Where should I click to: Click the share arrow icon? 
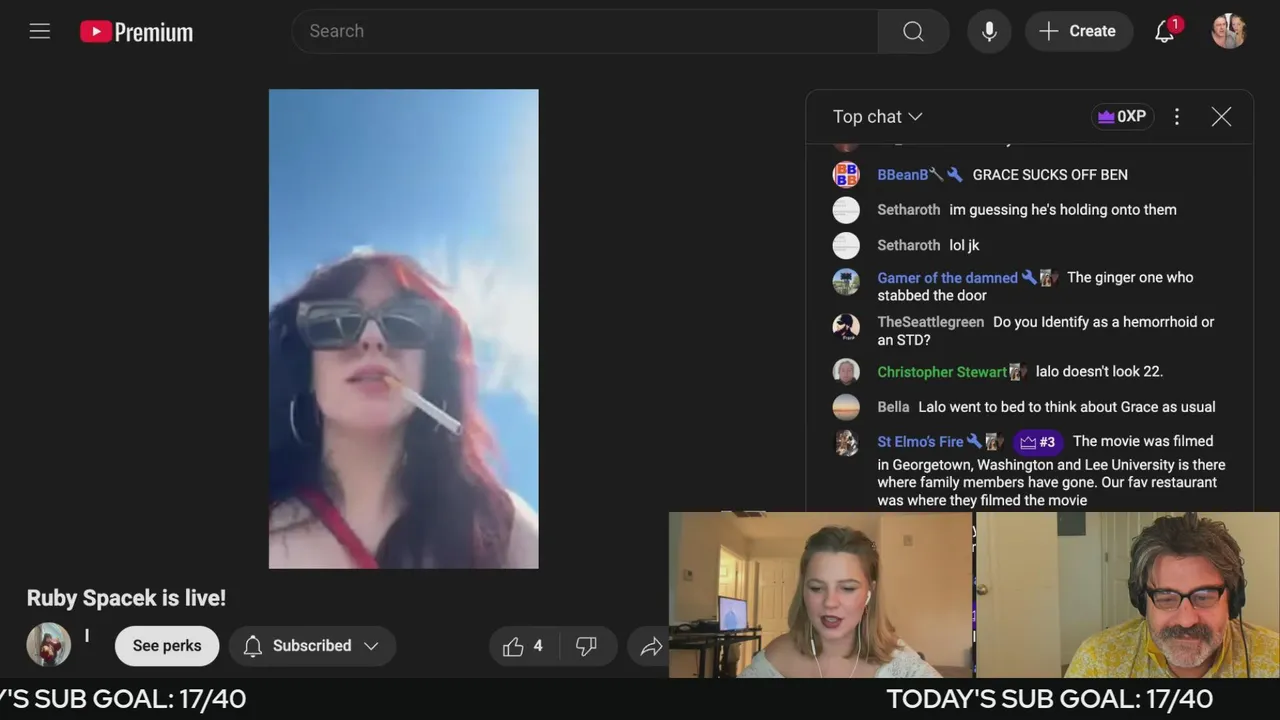click(652, 647)
